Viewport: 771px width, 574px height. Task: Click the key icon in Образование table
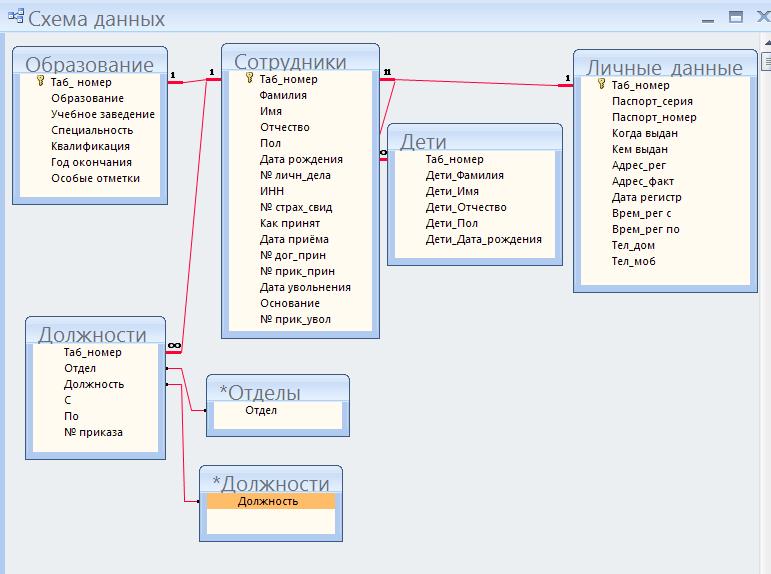[41, 81]
